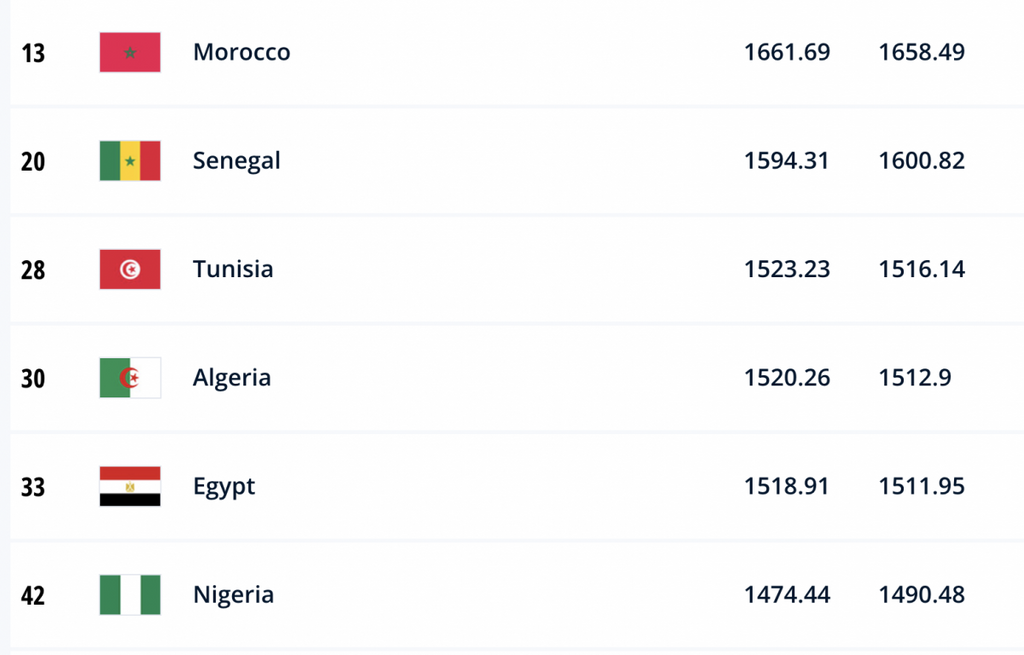Select the Tunisia flag icon

tap(130, 269)
